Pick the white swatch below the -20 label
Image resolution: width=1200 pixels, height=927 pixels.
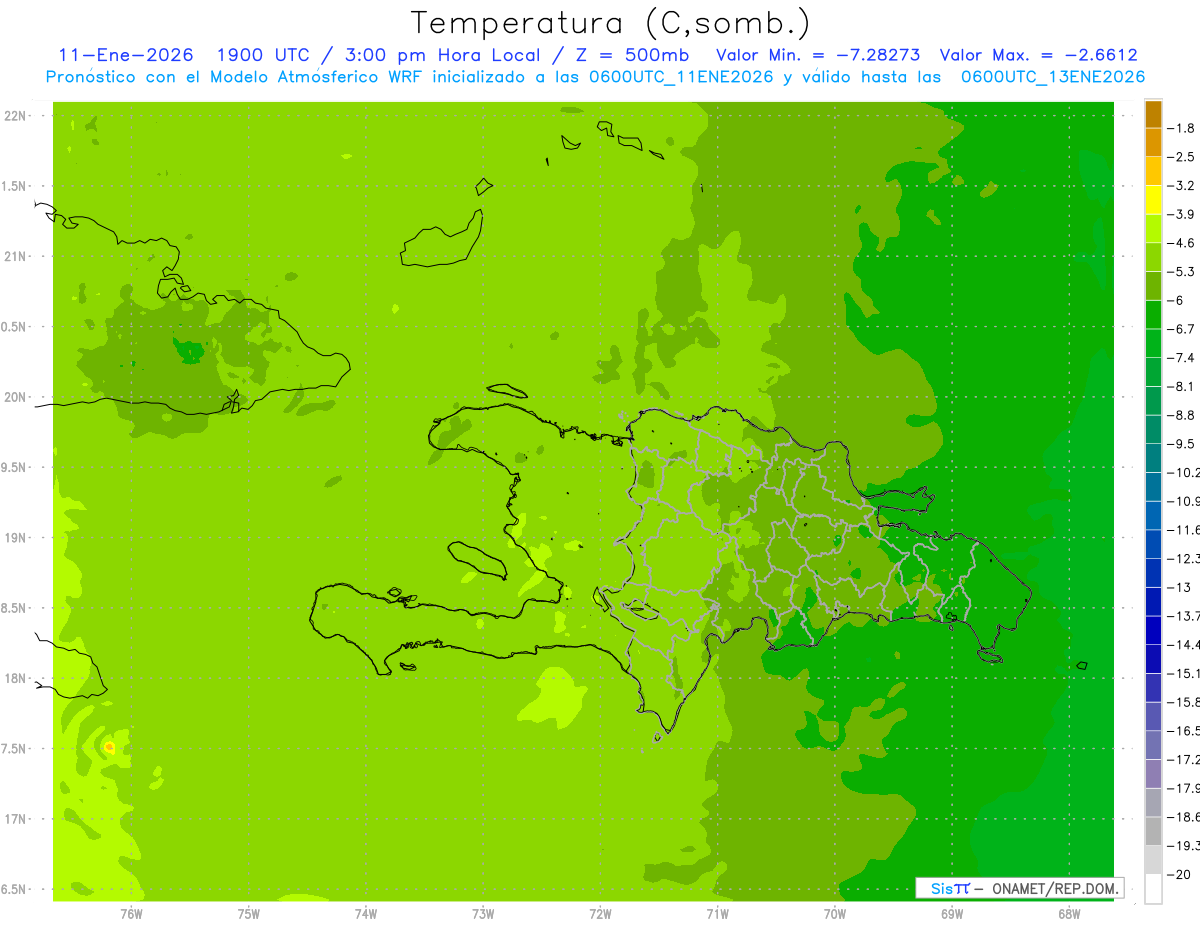point(1153,889)
